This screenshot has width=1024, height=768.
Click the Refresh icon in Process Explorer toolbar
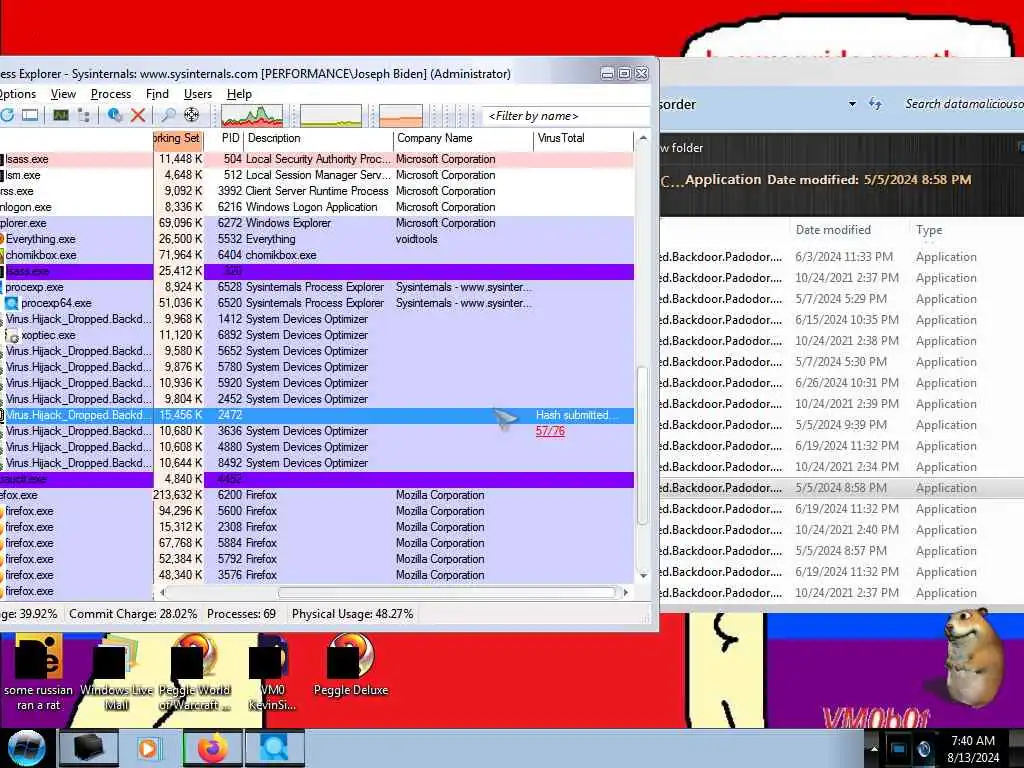coord(7,116)
